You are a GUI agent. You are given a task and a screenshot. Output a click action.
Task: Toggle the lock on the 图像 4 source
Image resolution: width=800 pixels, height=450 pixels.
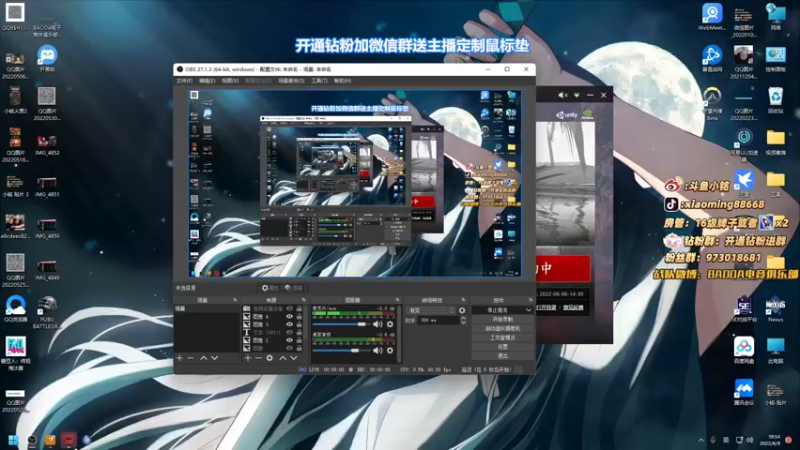[299, 316]
